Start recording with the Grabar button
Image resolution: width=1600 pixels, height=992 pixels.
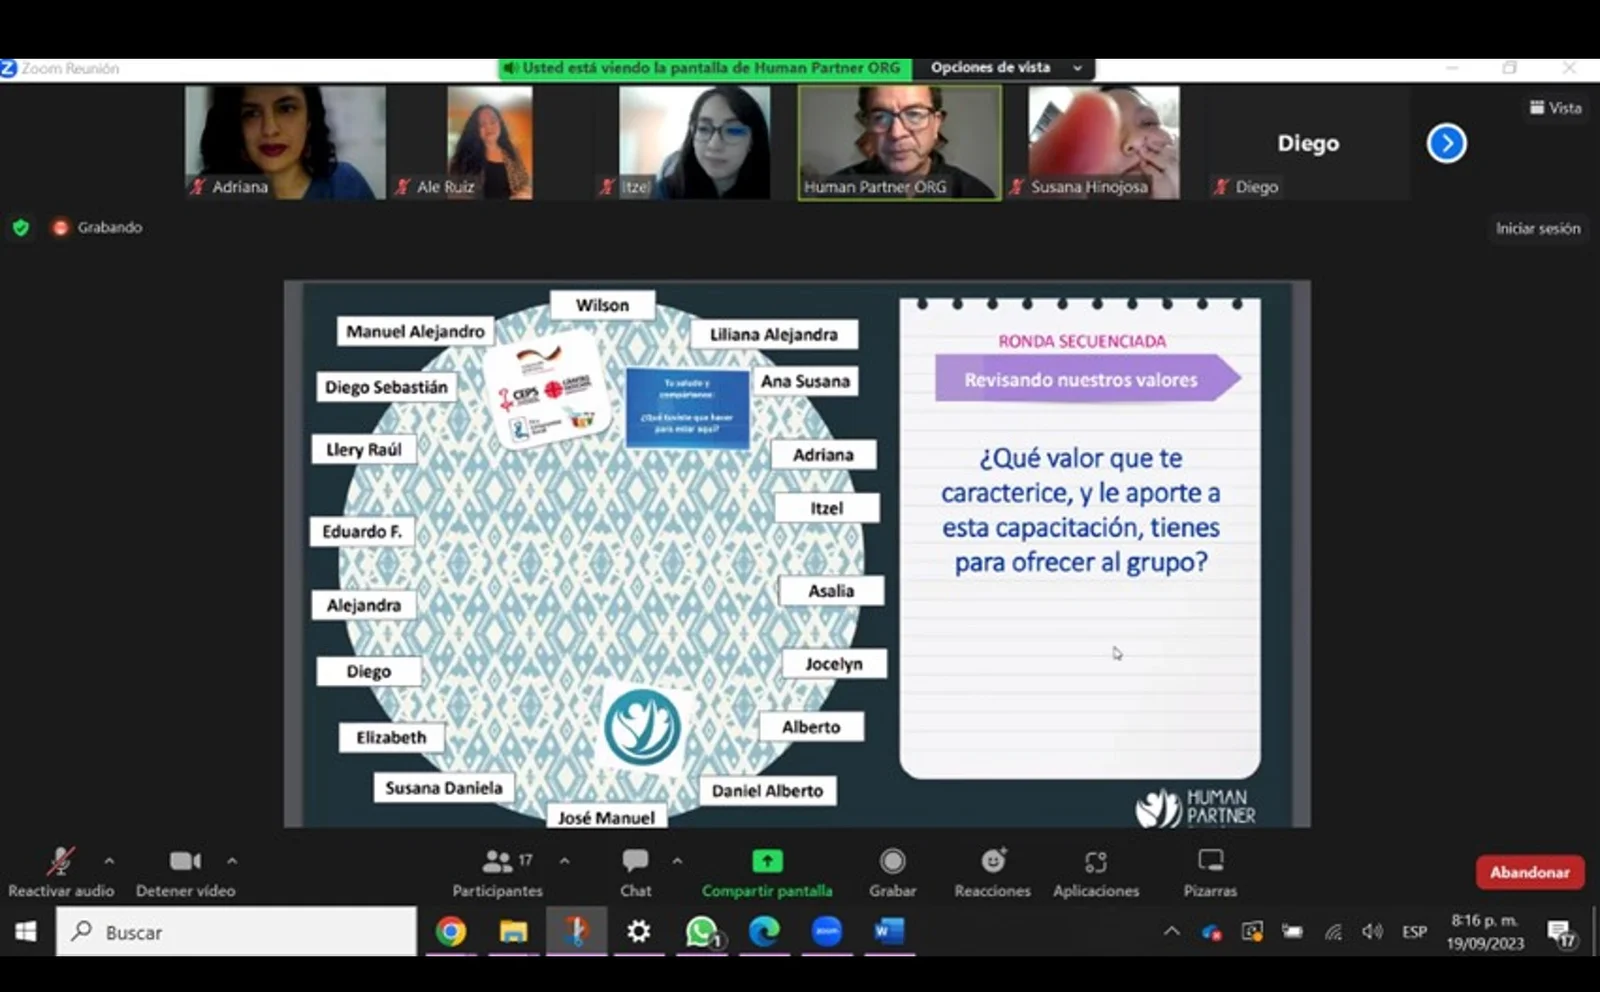point(892,871)
